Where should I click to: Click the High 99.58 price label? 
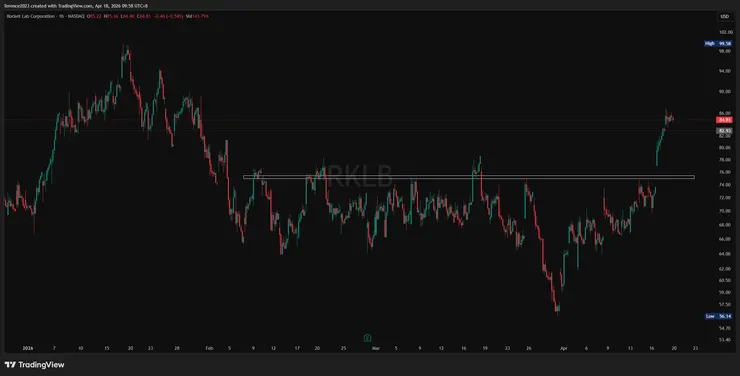718,43
